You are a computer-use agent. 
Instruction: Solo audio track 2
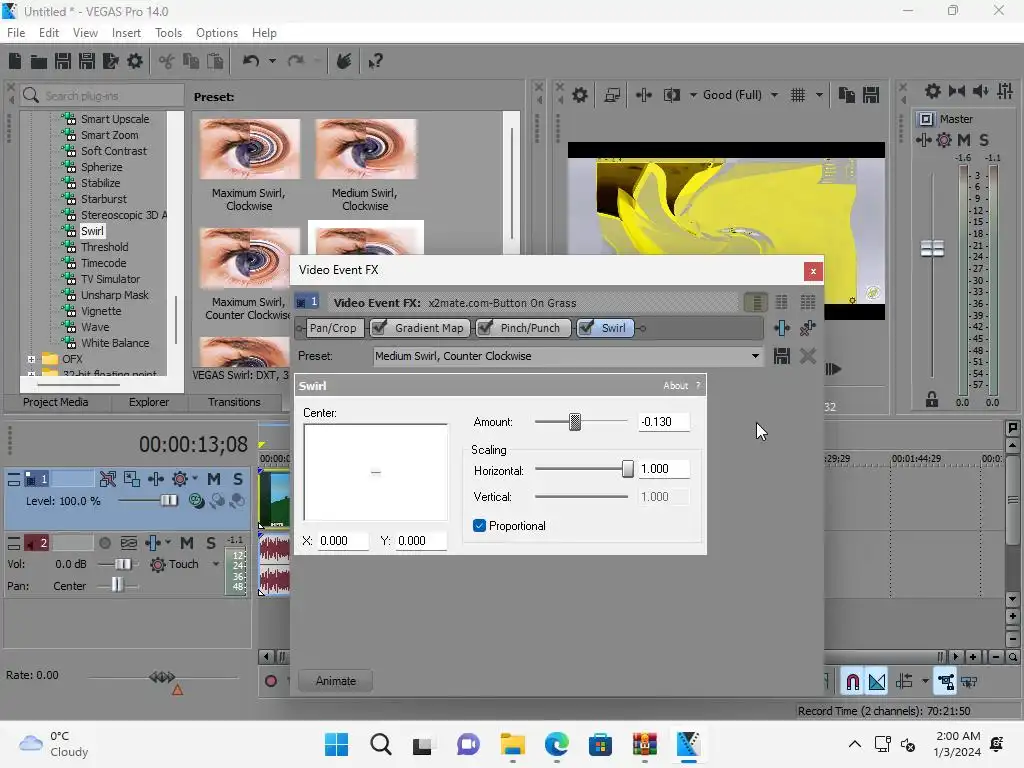210,543
